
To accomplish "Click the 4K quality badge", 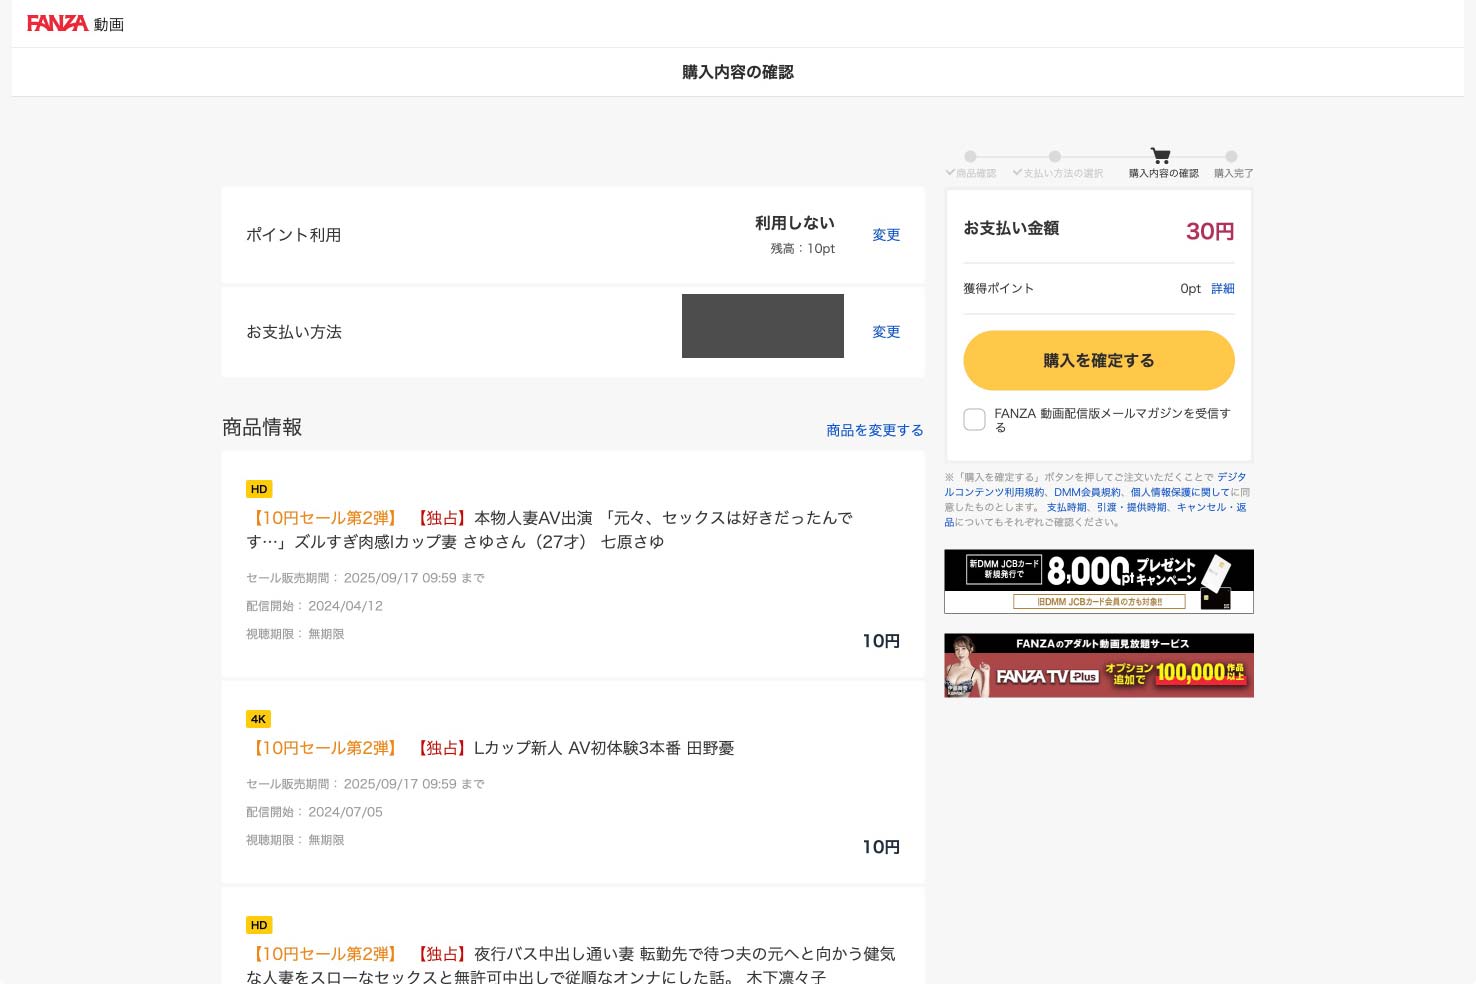I will point(258,719).
